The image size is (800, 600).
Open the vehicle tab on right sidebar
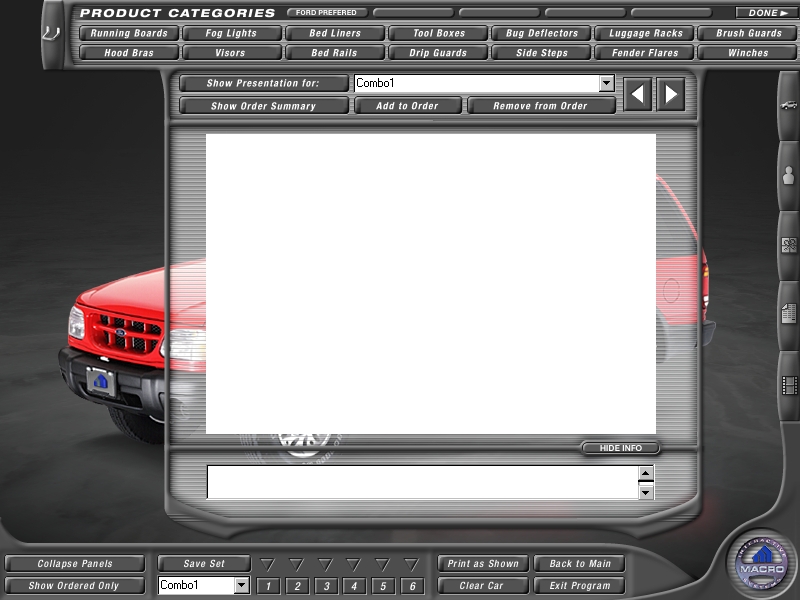pyautogui.click(x=789, y=105)
